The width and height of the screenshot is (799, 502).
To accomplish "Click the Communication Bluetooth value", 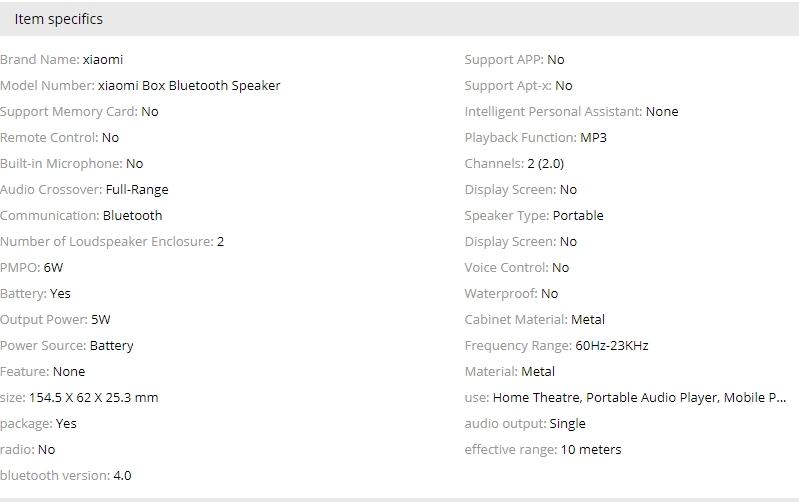I will (132, 216).
